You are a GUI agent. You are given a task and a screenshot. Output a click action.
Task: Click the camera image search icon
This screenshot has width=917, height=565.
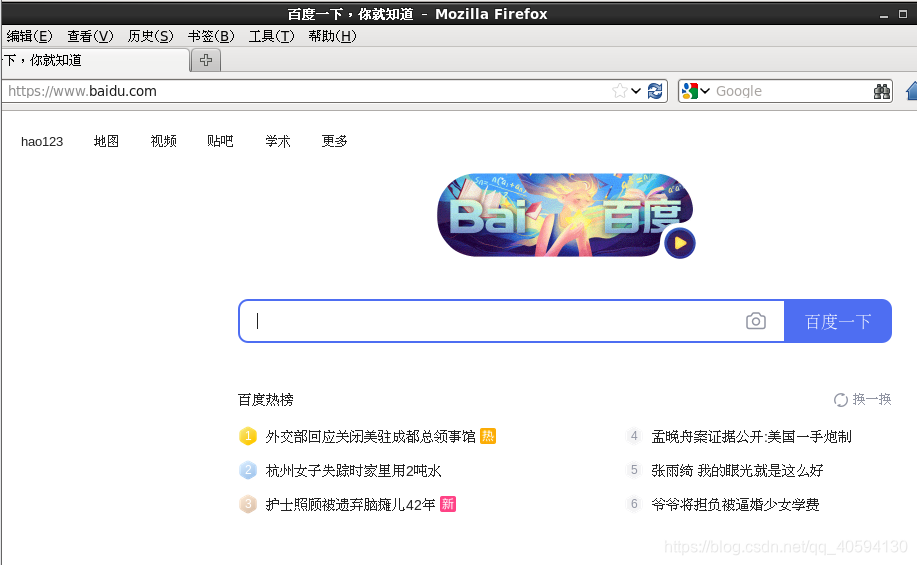pos(756,321)
